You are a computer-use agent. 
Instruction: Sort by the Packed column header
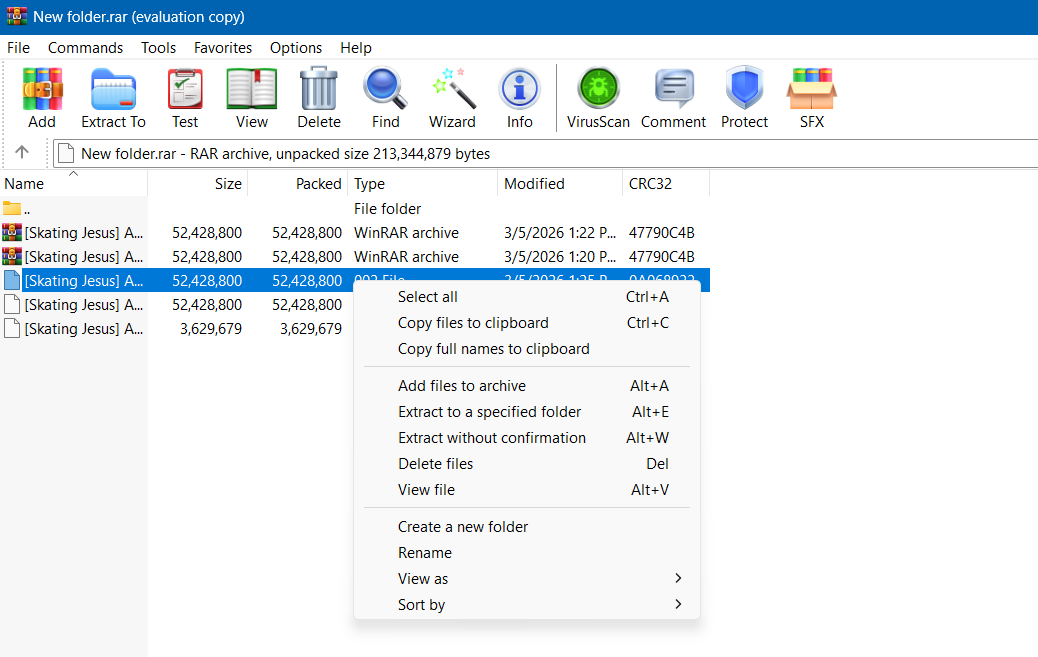(x=297, y=183)
